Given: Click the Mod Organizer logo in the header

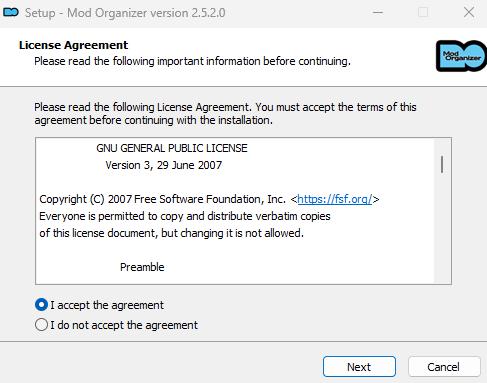Looking at the screenshot, I should tap(461, 56).
